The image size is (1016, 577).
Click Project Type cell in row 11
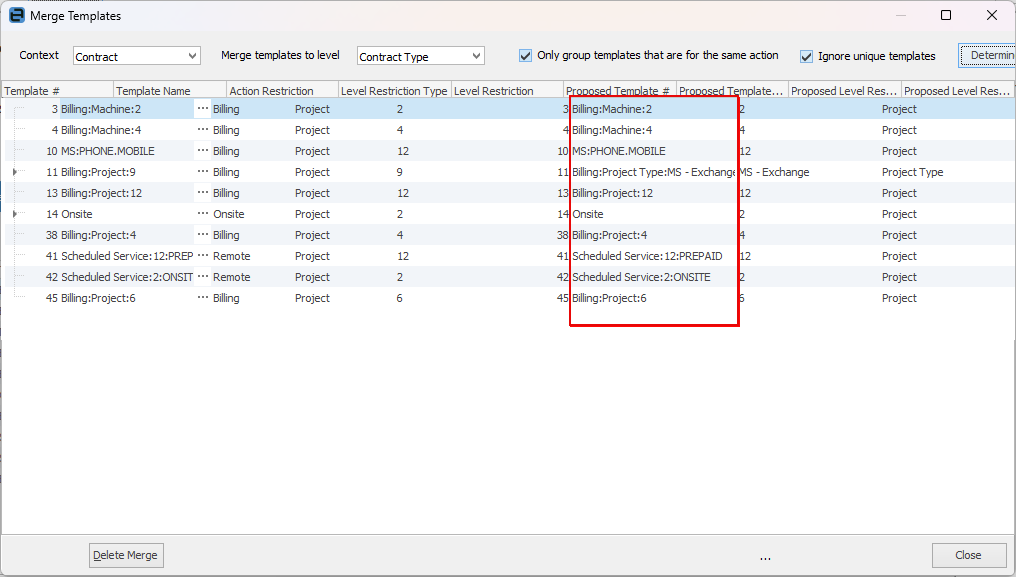click(x=912, y=172)
